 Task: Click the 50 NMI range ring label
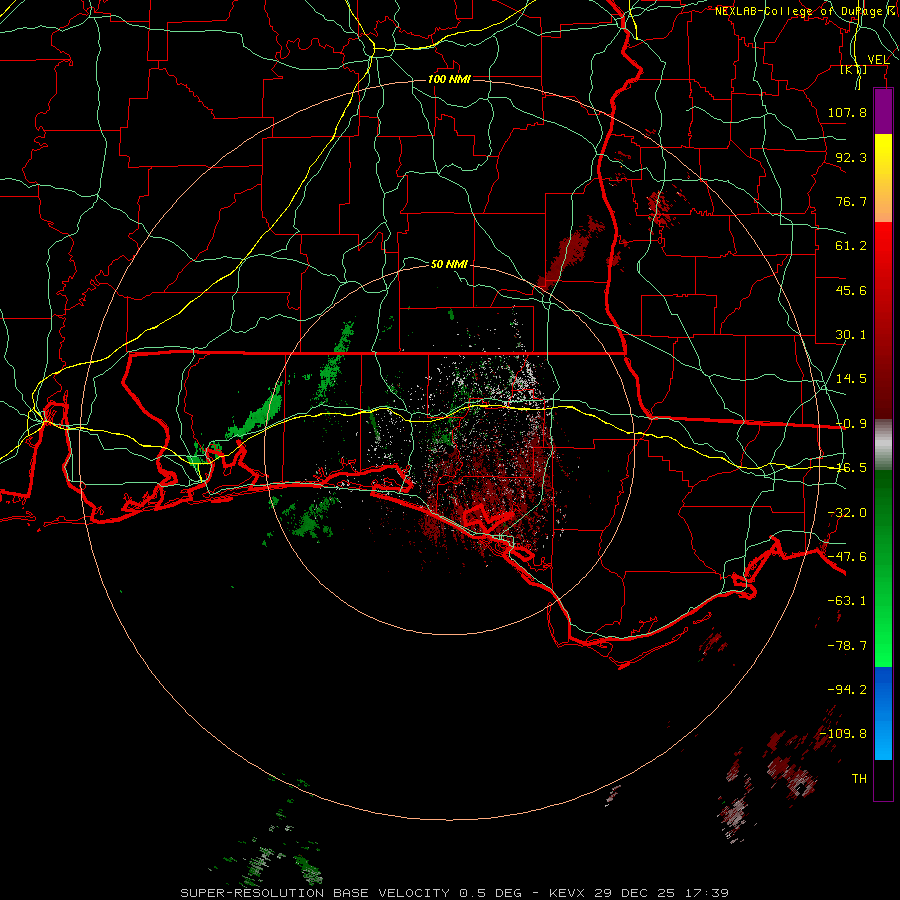(x=449, y=264)
